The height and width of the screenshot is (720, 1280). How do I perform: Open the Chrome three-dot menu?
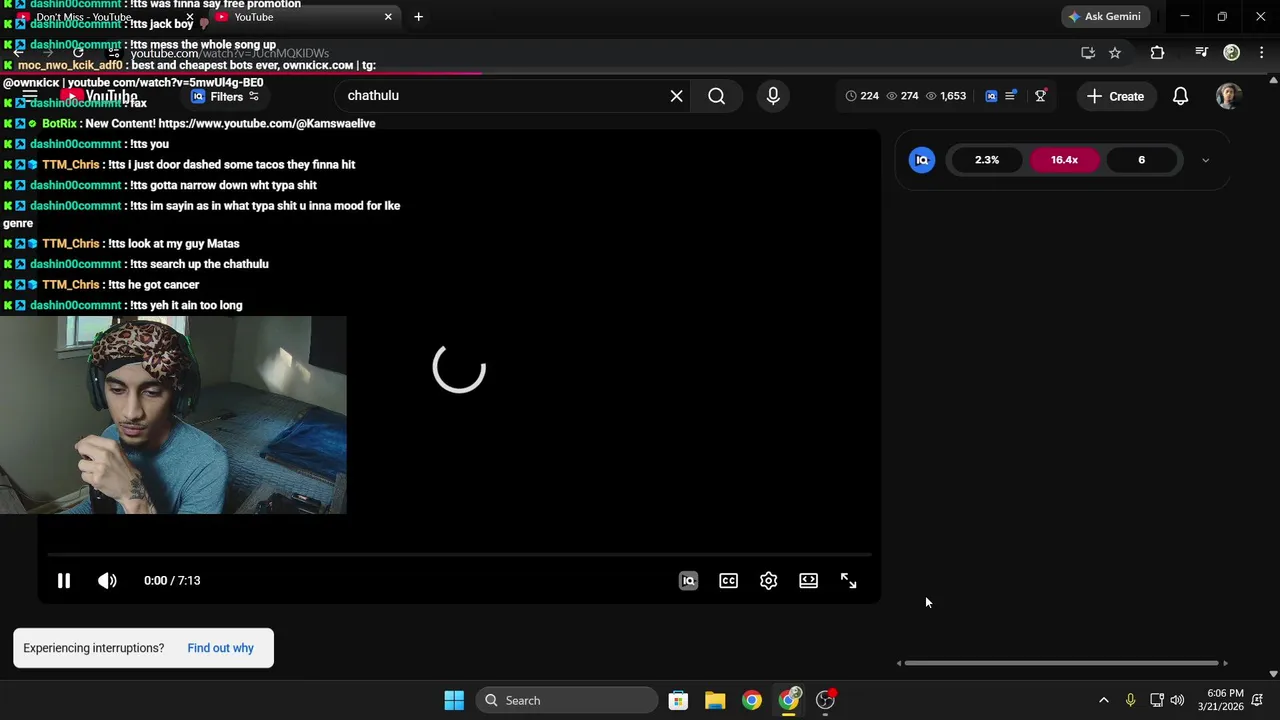1260,53
